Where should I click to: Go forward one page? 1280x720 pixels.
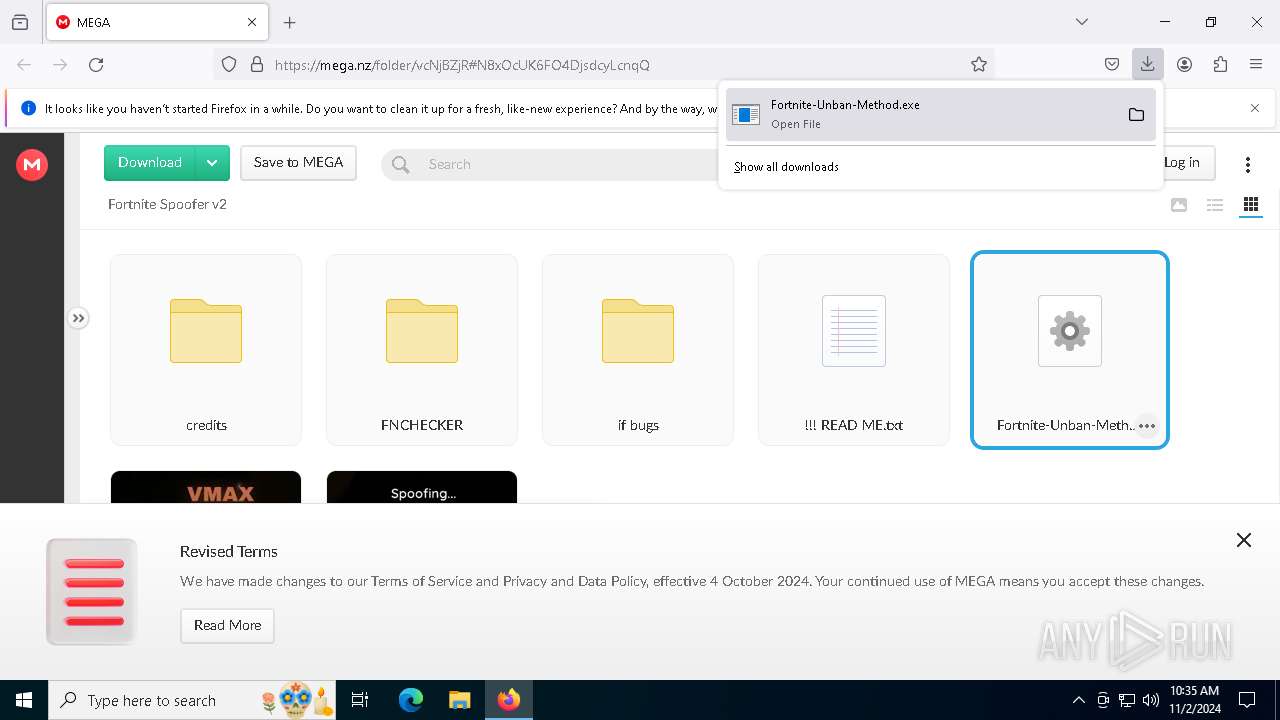click(60, 64)
